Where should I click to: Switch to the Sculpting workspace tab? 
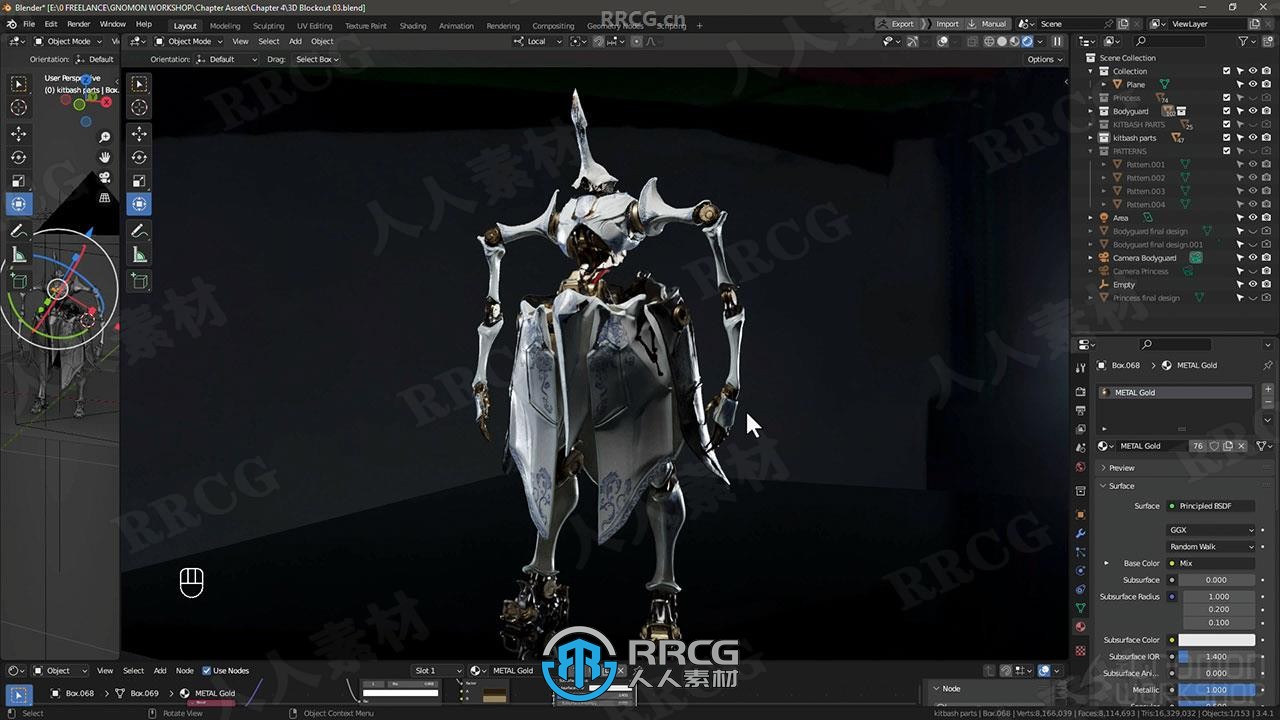pyautogui.click(x=268, y=26)
